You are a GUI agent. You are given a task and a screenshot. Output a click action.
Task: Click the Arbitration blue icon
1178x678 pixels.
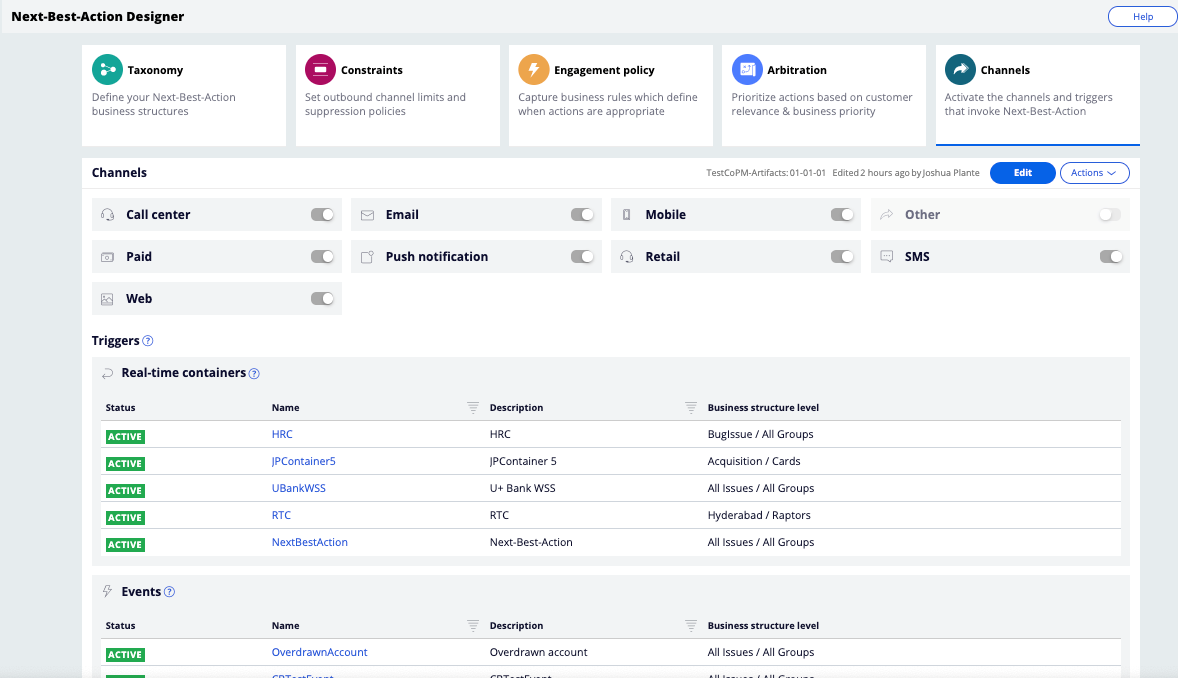tap(747, 70)
